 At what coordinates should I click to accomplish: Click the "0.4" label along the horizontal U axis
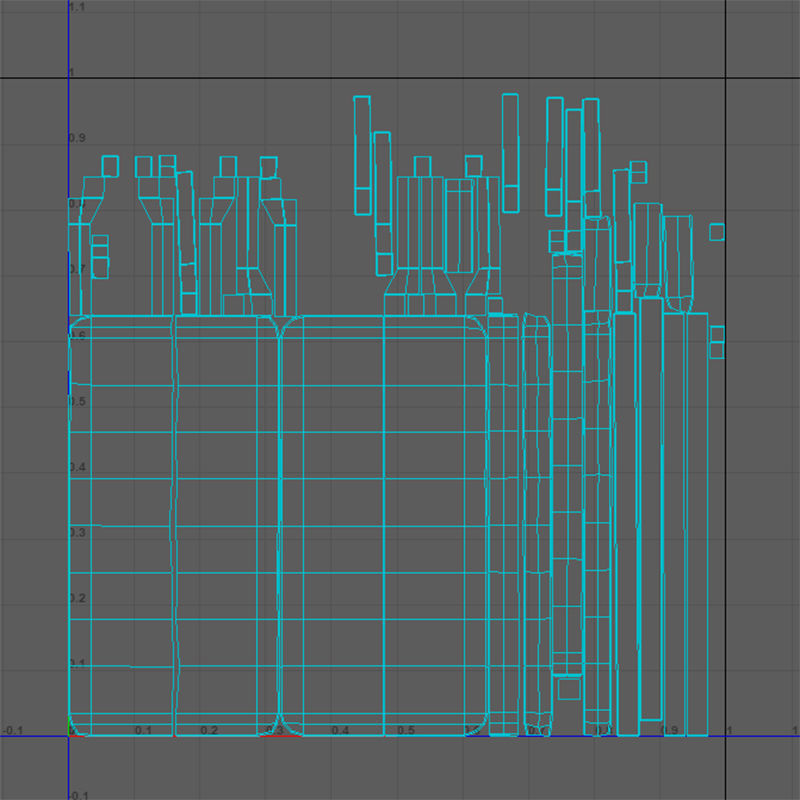pos(340,730)
